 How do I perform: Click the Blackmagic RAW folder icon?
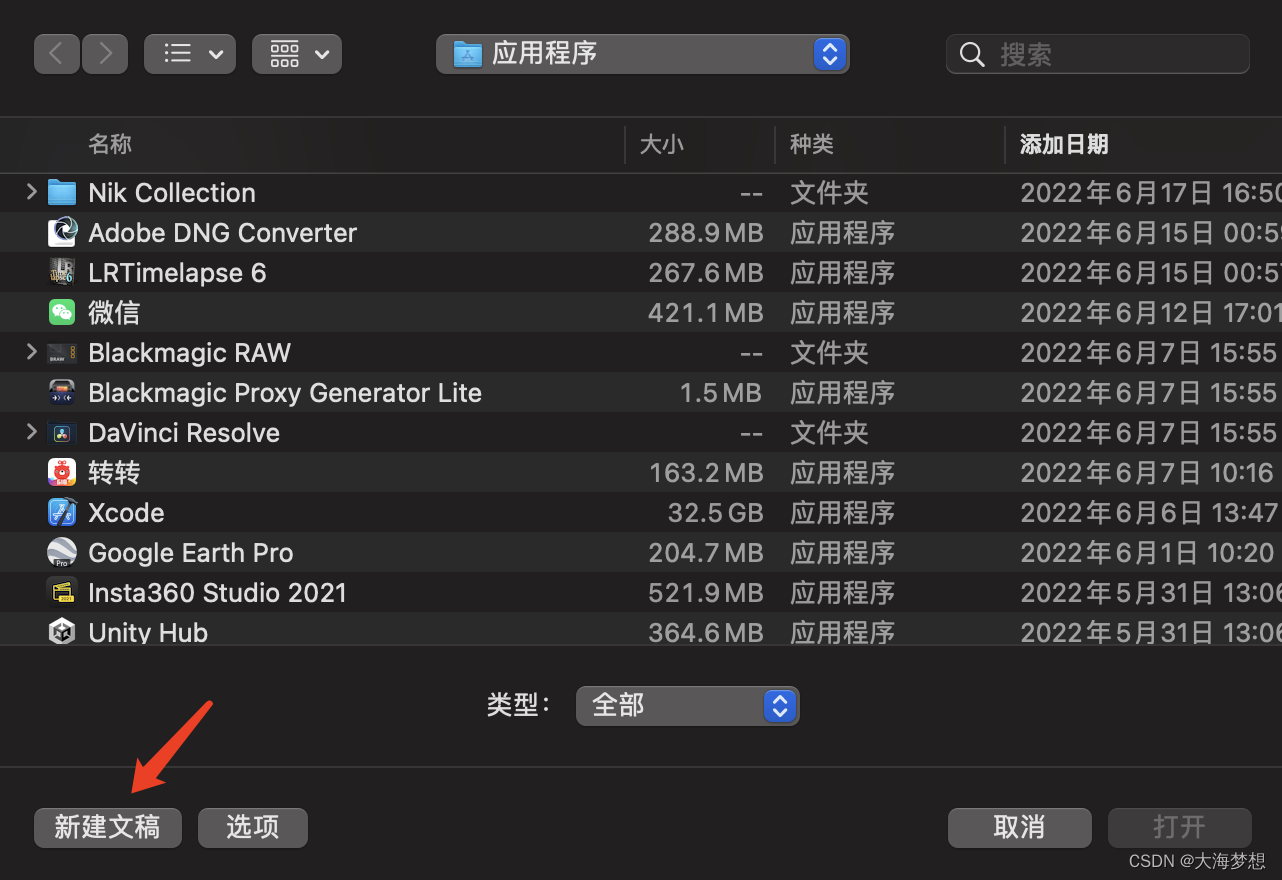pyautogui.click(x=62, y=352)
